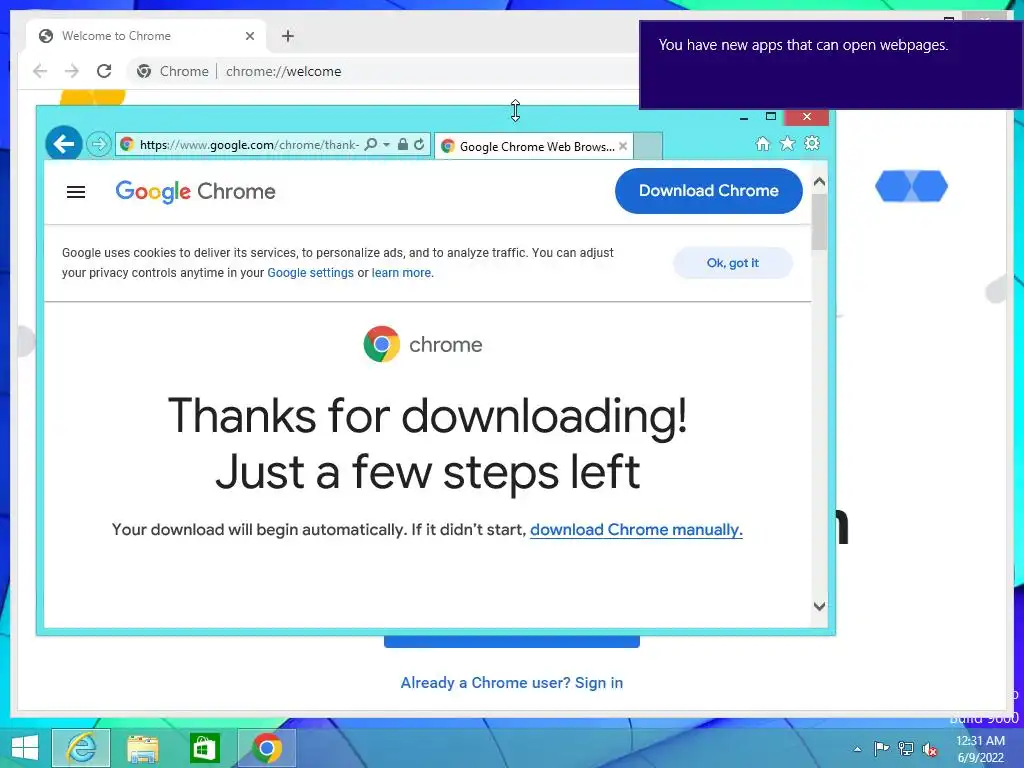Open a new blank tab in IE

pyautogui.click(x=648, y=146)
